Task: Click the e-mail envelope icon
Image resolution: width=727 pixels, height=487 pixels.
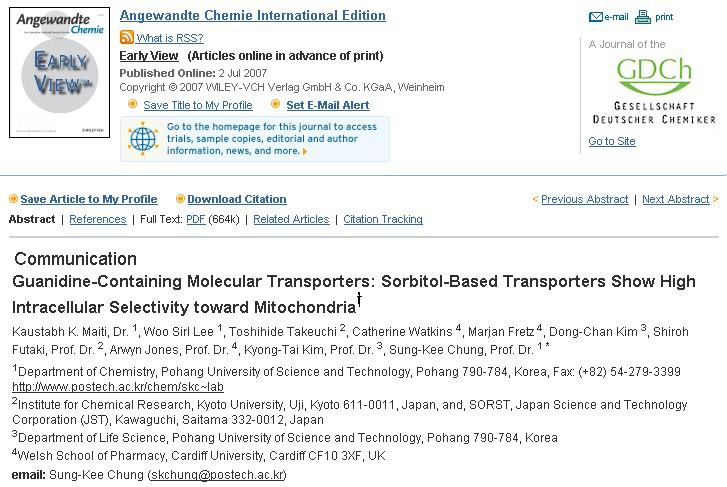Action: click(595, 17)
